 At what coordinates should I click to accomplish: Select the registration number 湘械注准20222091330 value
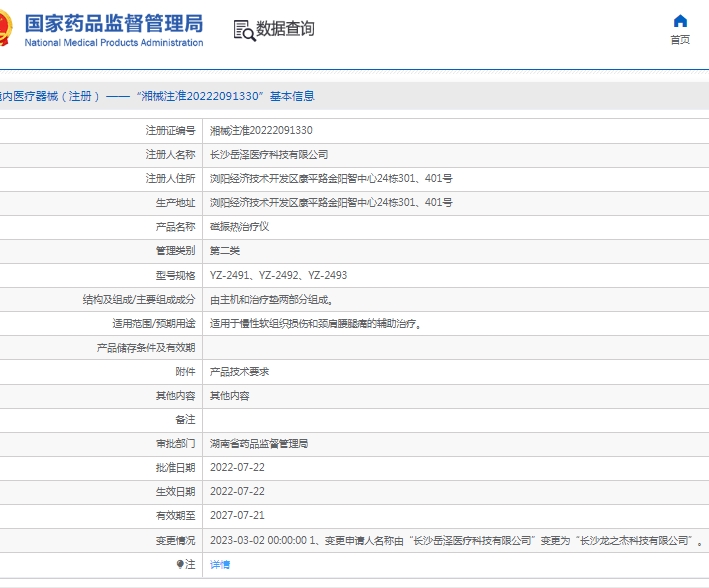tap(261, 131)
